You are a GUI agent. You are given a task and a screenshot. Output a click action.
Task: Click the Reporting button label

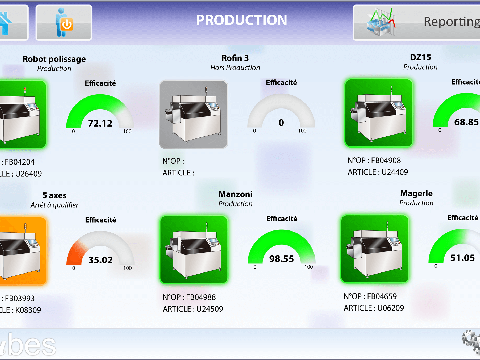click(452, 22)
